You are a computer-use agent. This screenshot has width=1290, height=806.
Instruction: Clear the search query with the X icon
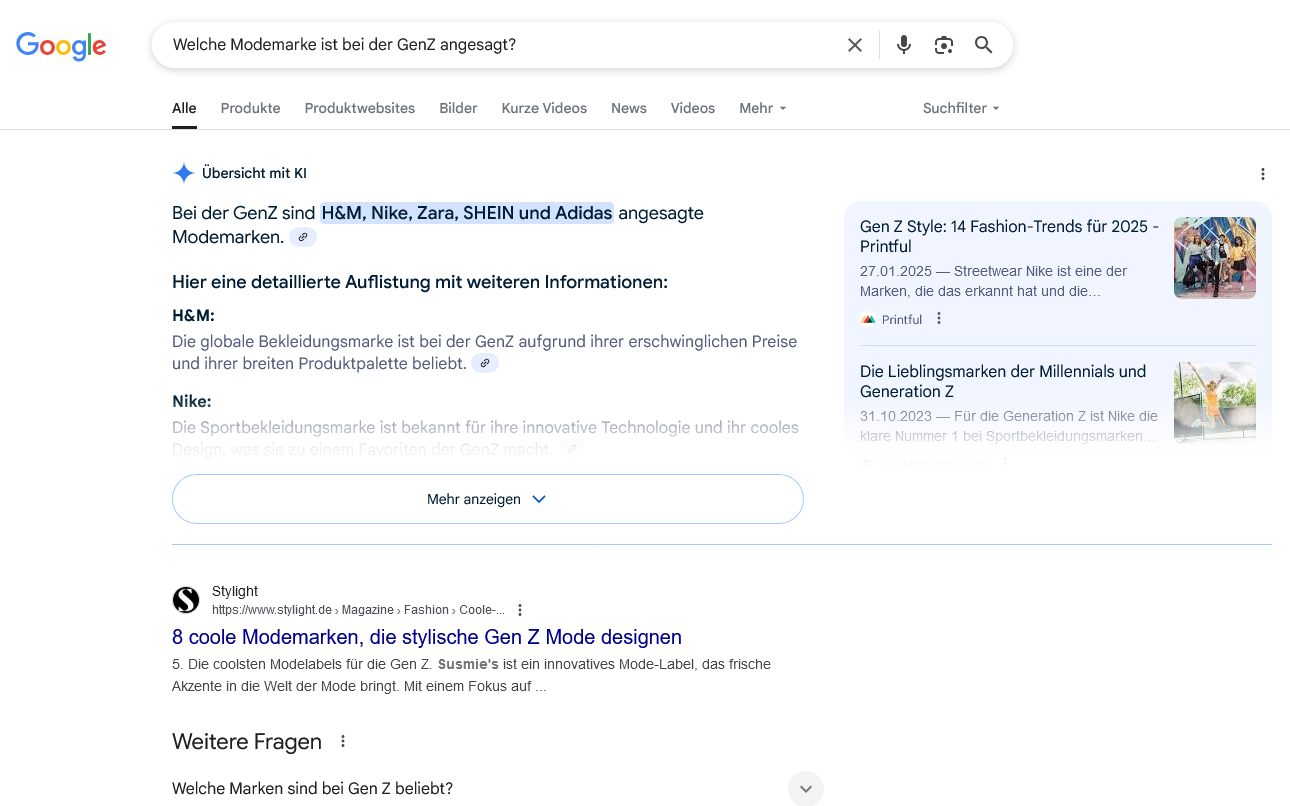(855, 45)
